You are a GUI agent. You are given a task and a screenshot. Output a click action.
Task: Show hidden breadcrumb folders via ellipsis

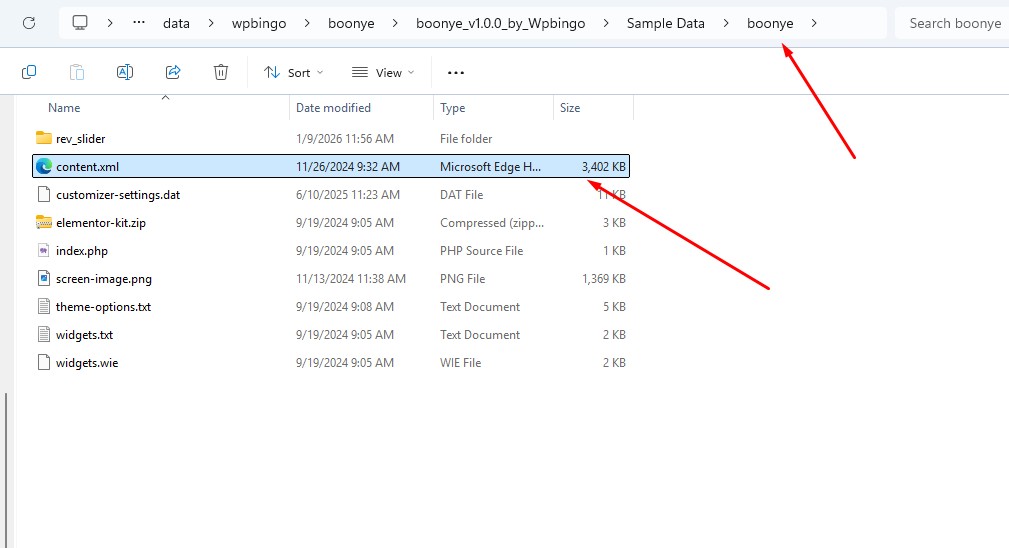click(139, 23)
